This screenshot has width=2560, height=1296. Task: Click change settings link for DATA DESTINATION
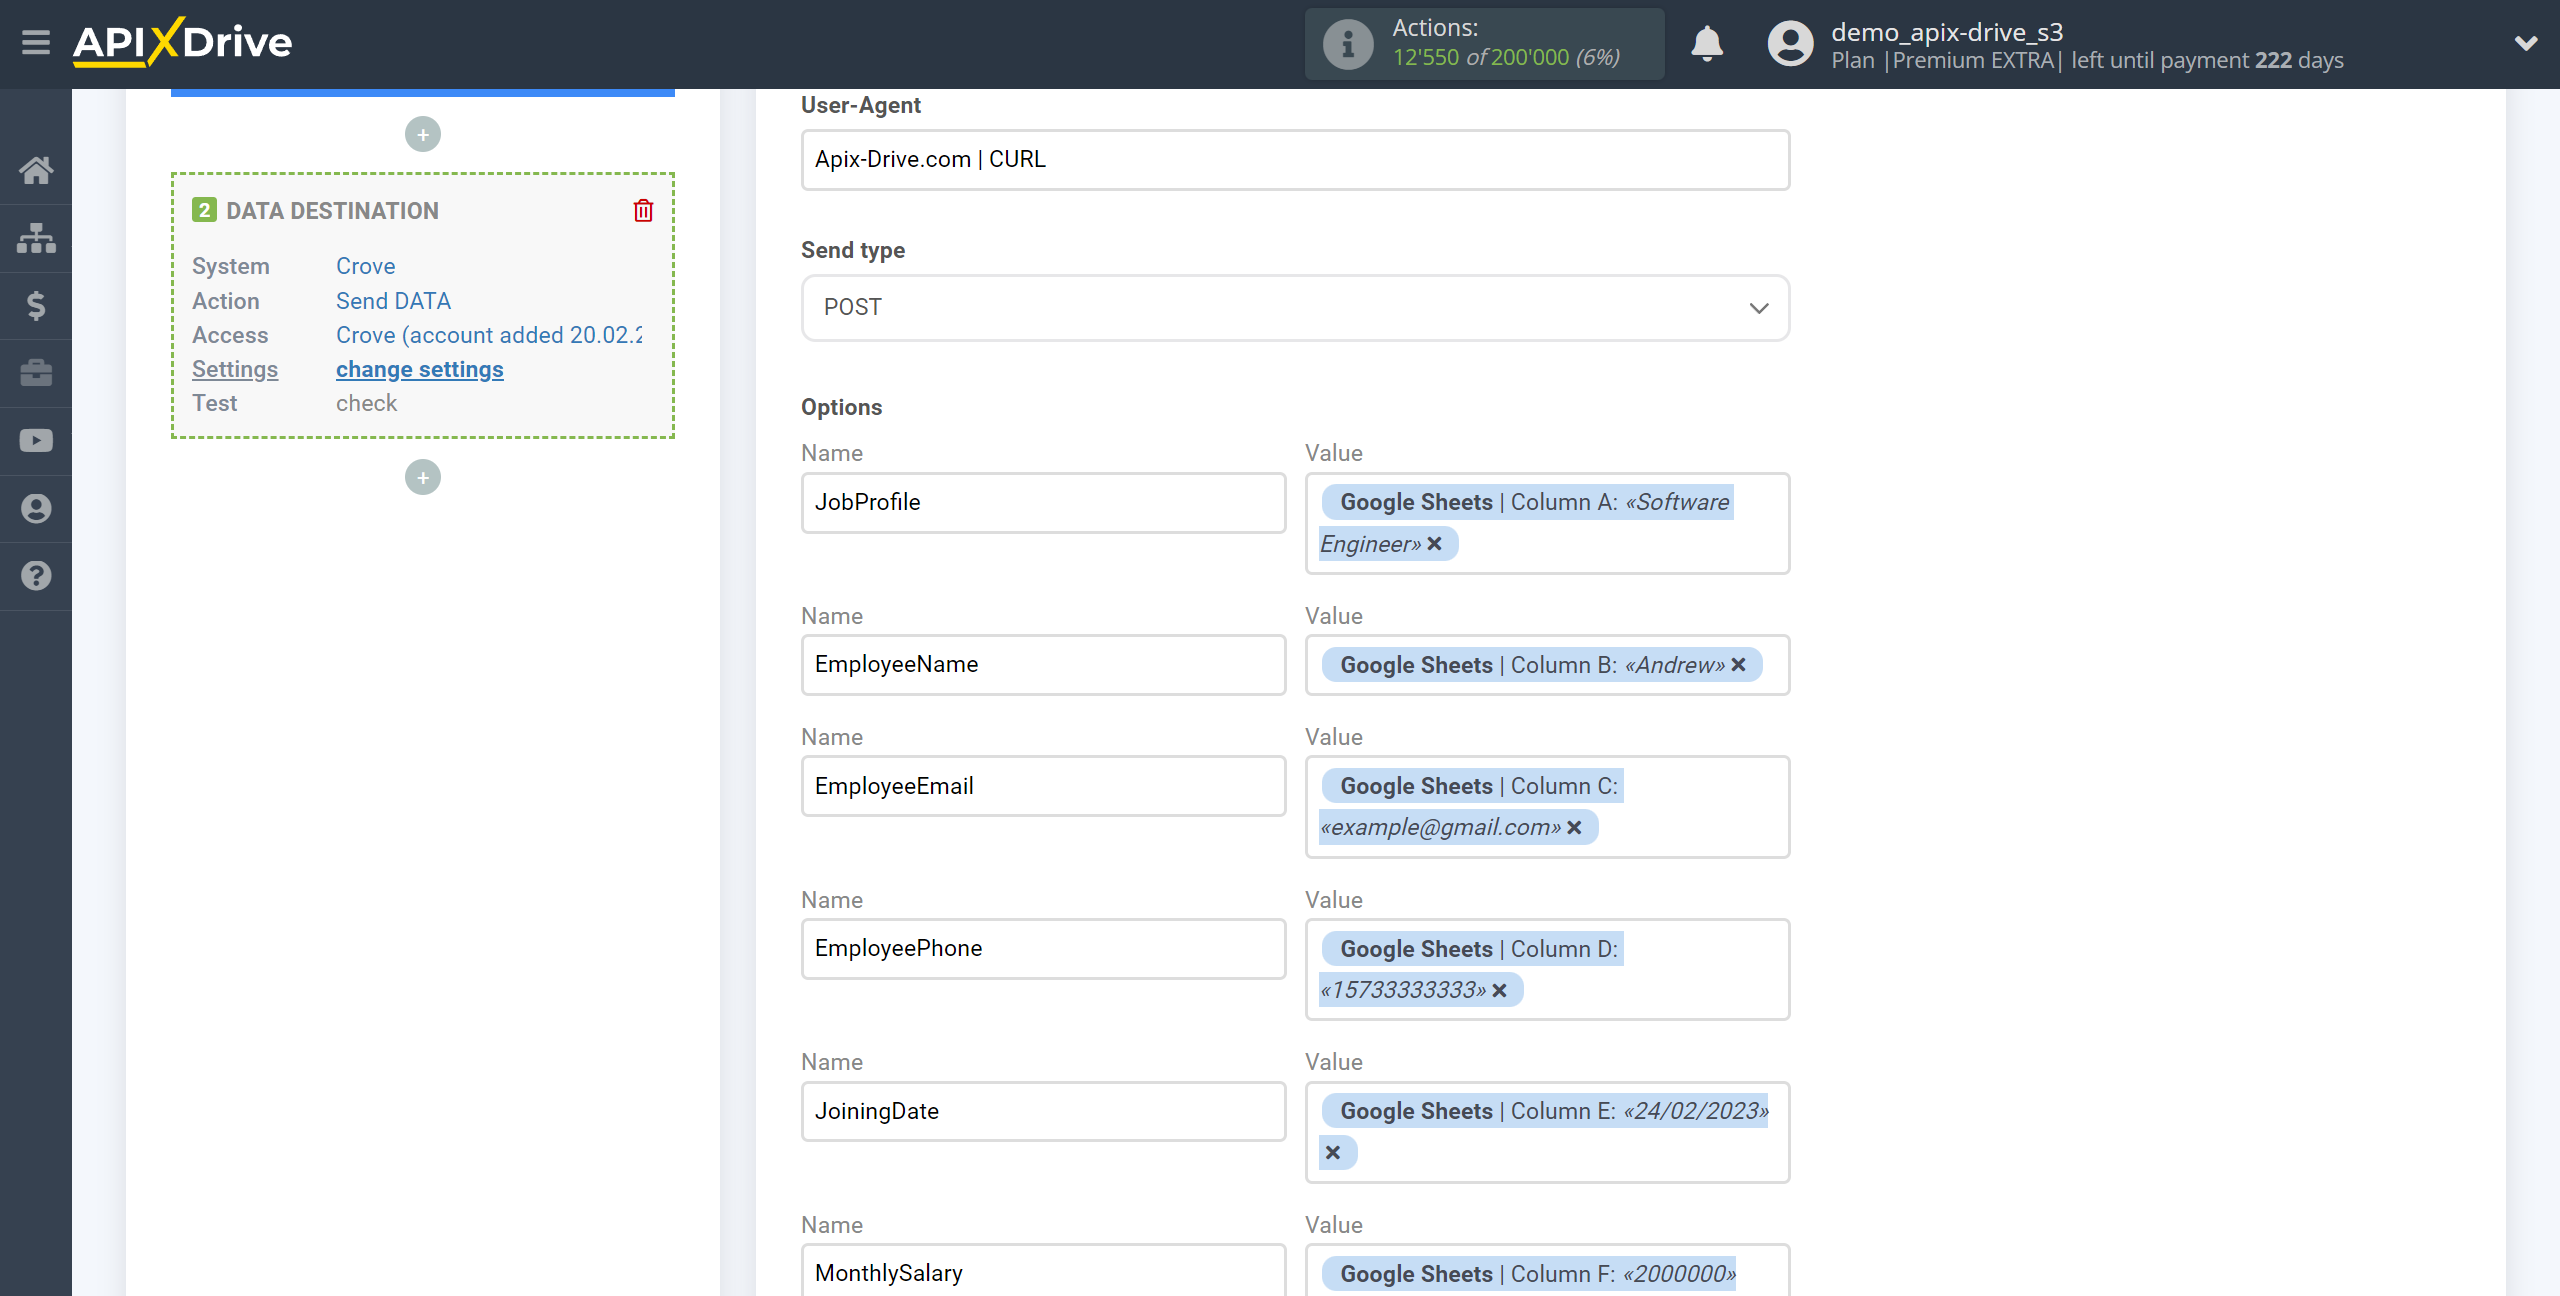[418, 369]
